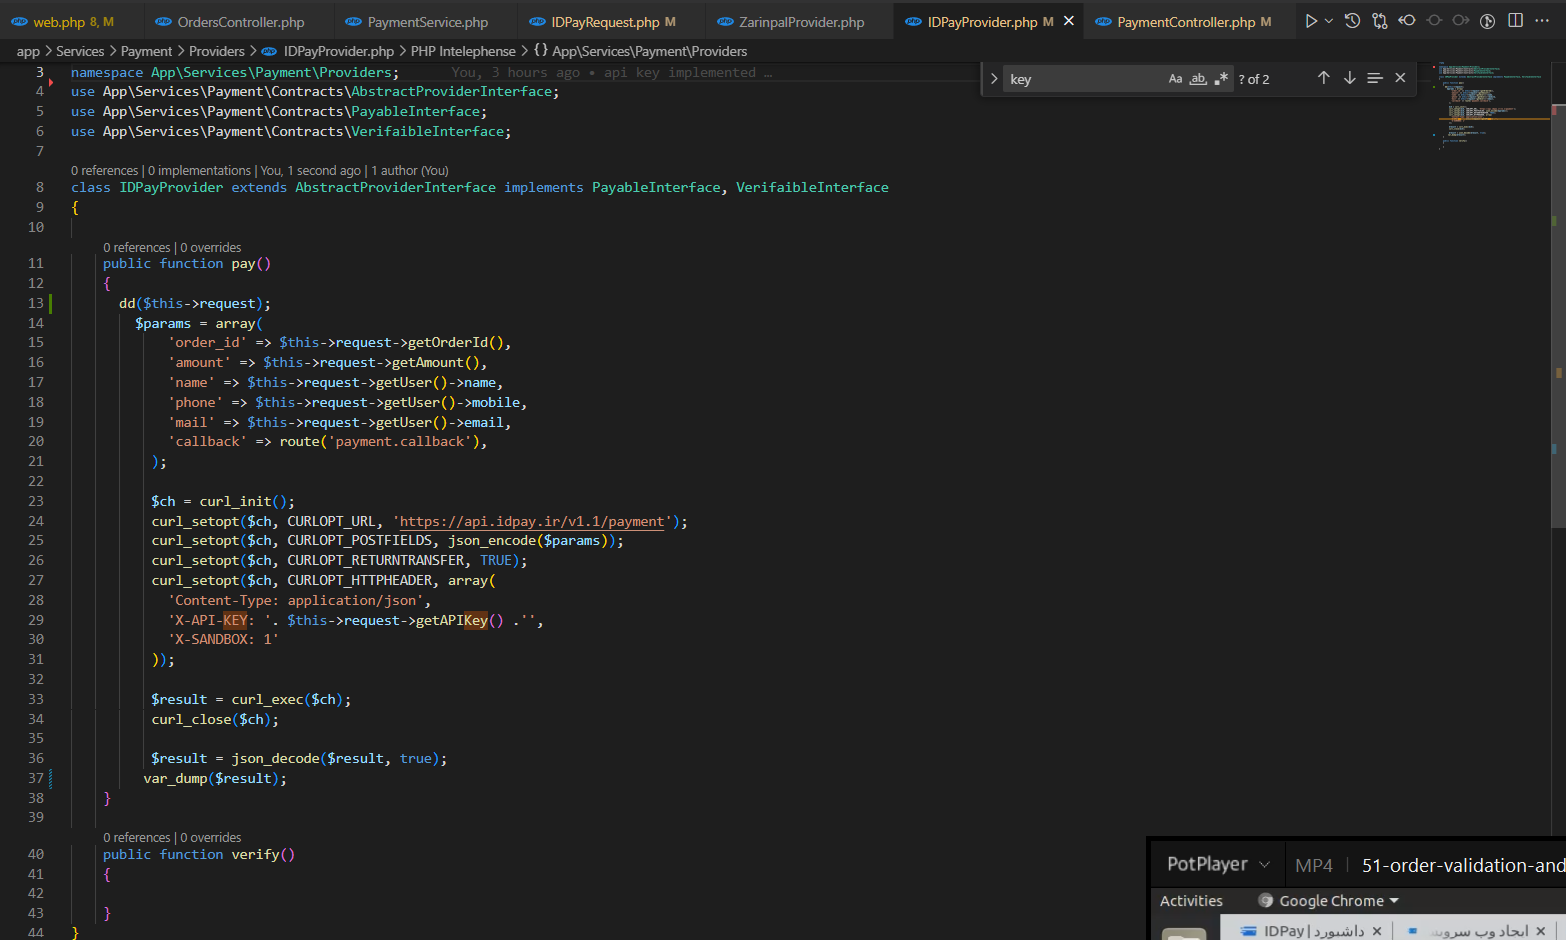This screenshot has width=1566, height=940.
Task: Jump to the previous find match
Action: pos(1323,78)
